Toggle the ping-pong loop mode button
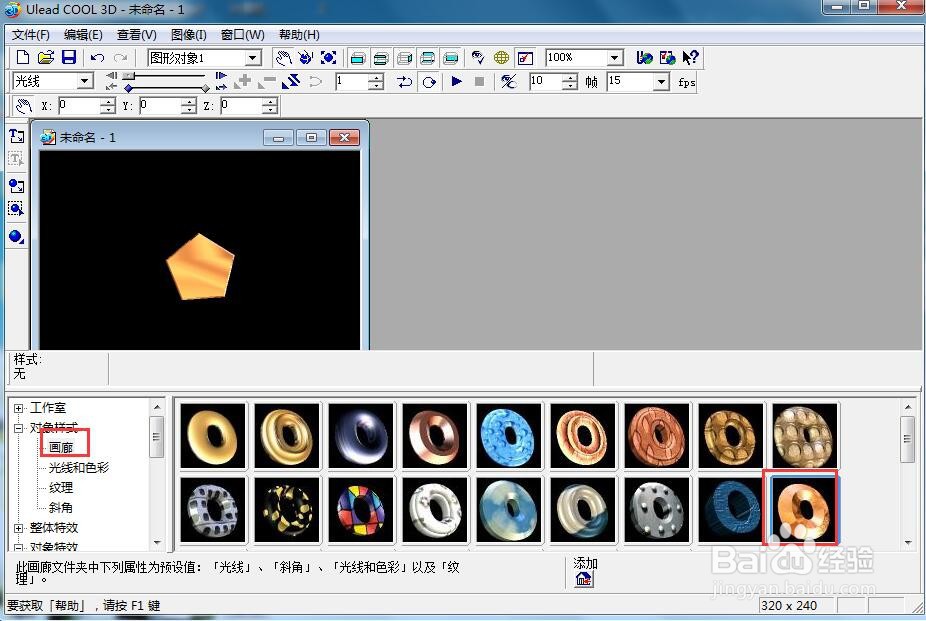This screenshot has height=621, width=926. [x=405, y=81]
